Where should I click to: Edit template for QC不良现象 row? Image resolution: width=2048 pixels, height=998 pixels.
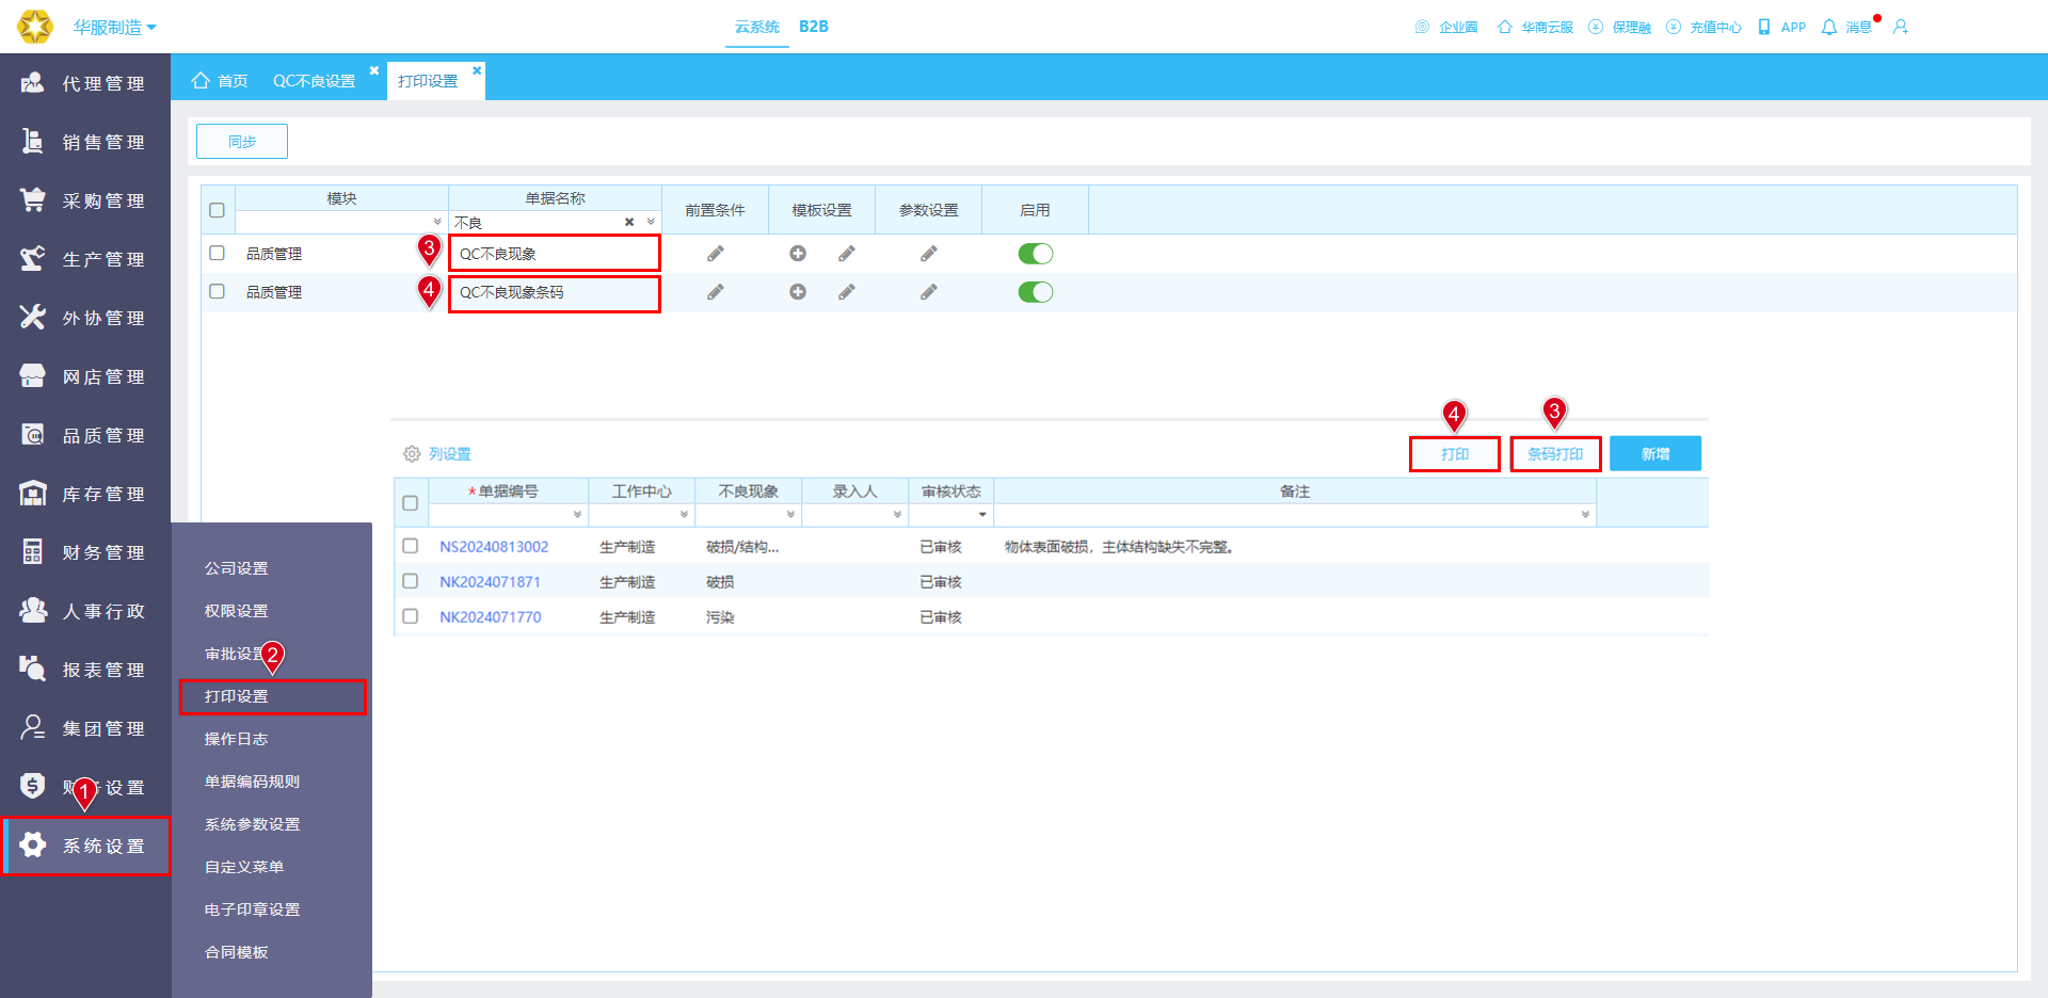[847, 254]
